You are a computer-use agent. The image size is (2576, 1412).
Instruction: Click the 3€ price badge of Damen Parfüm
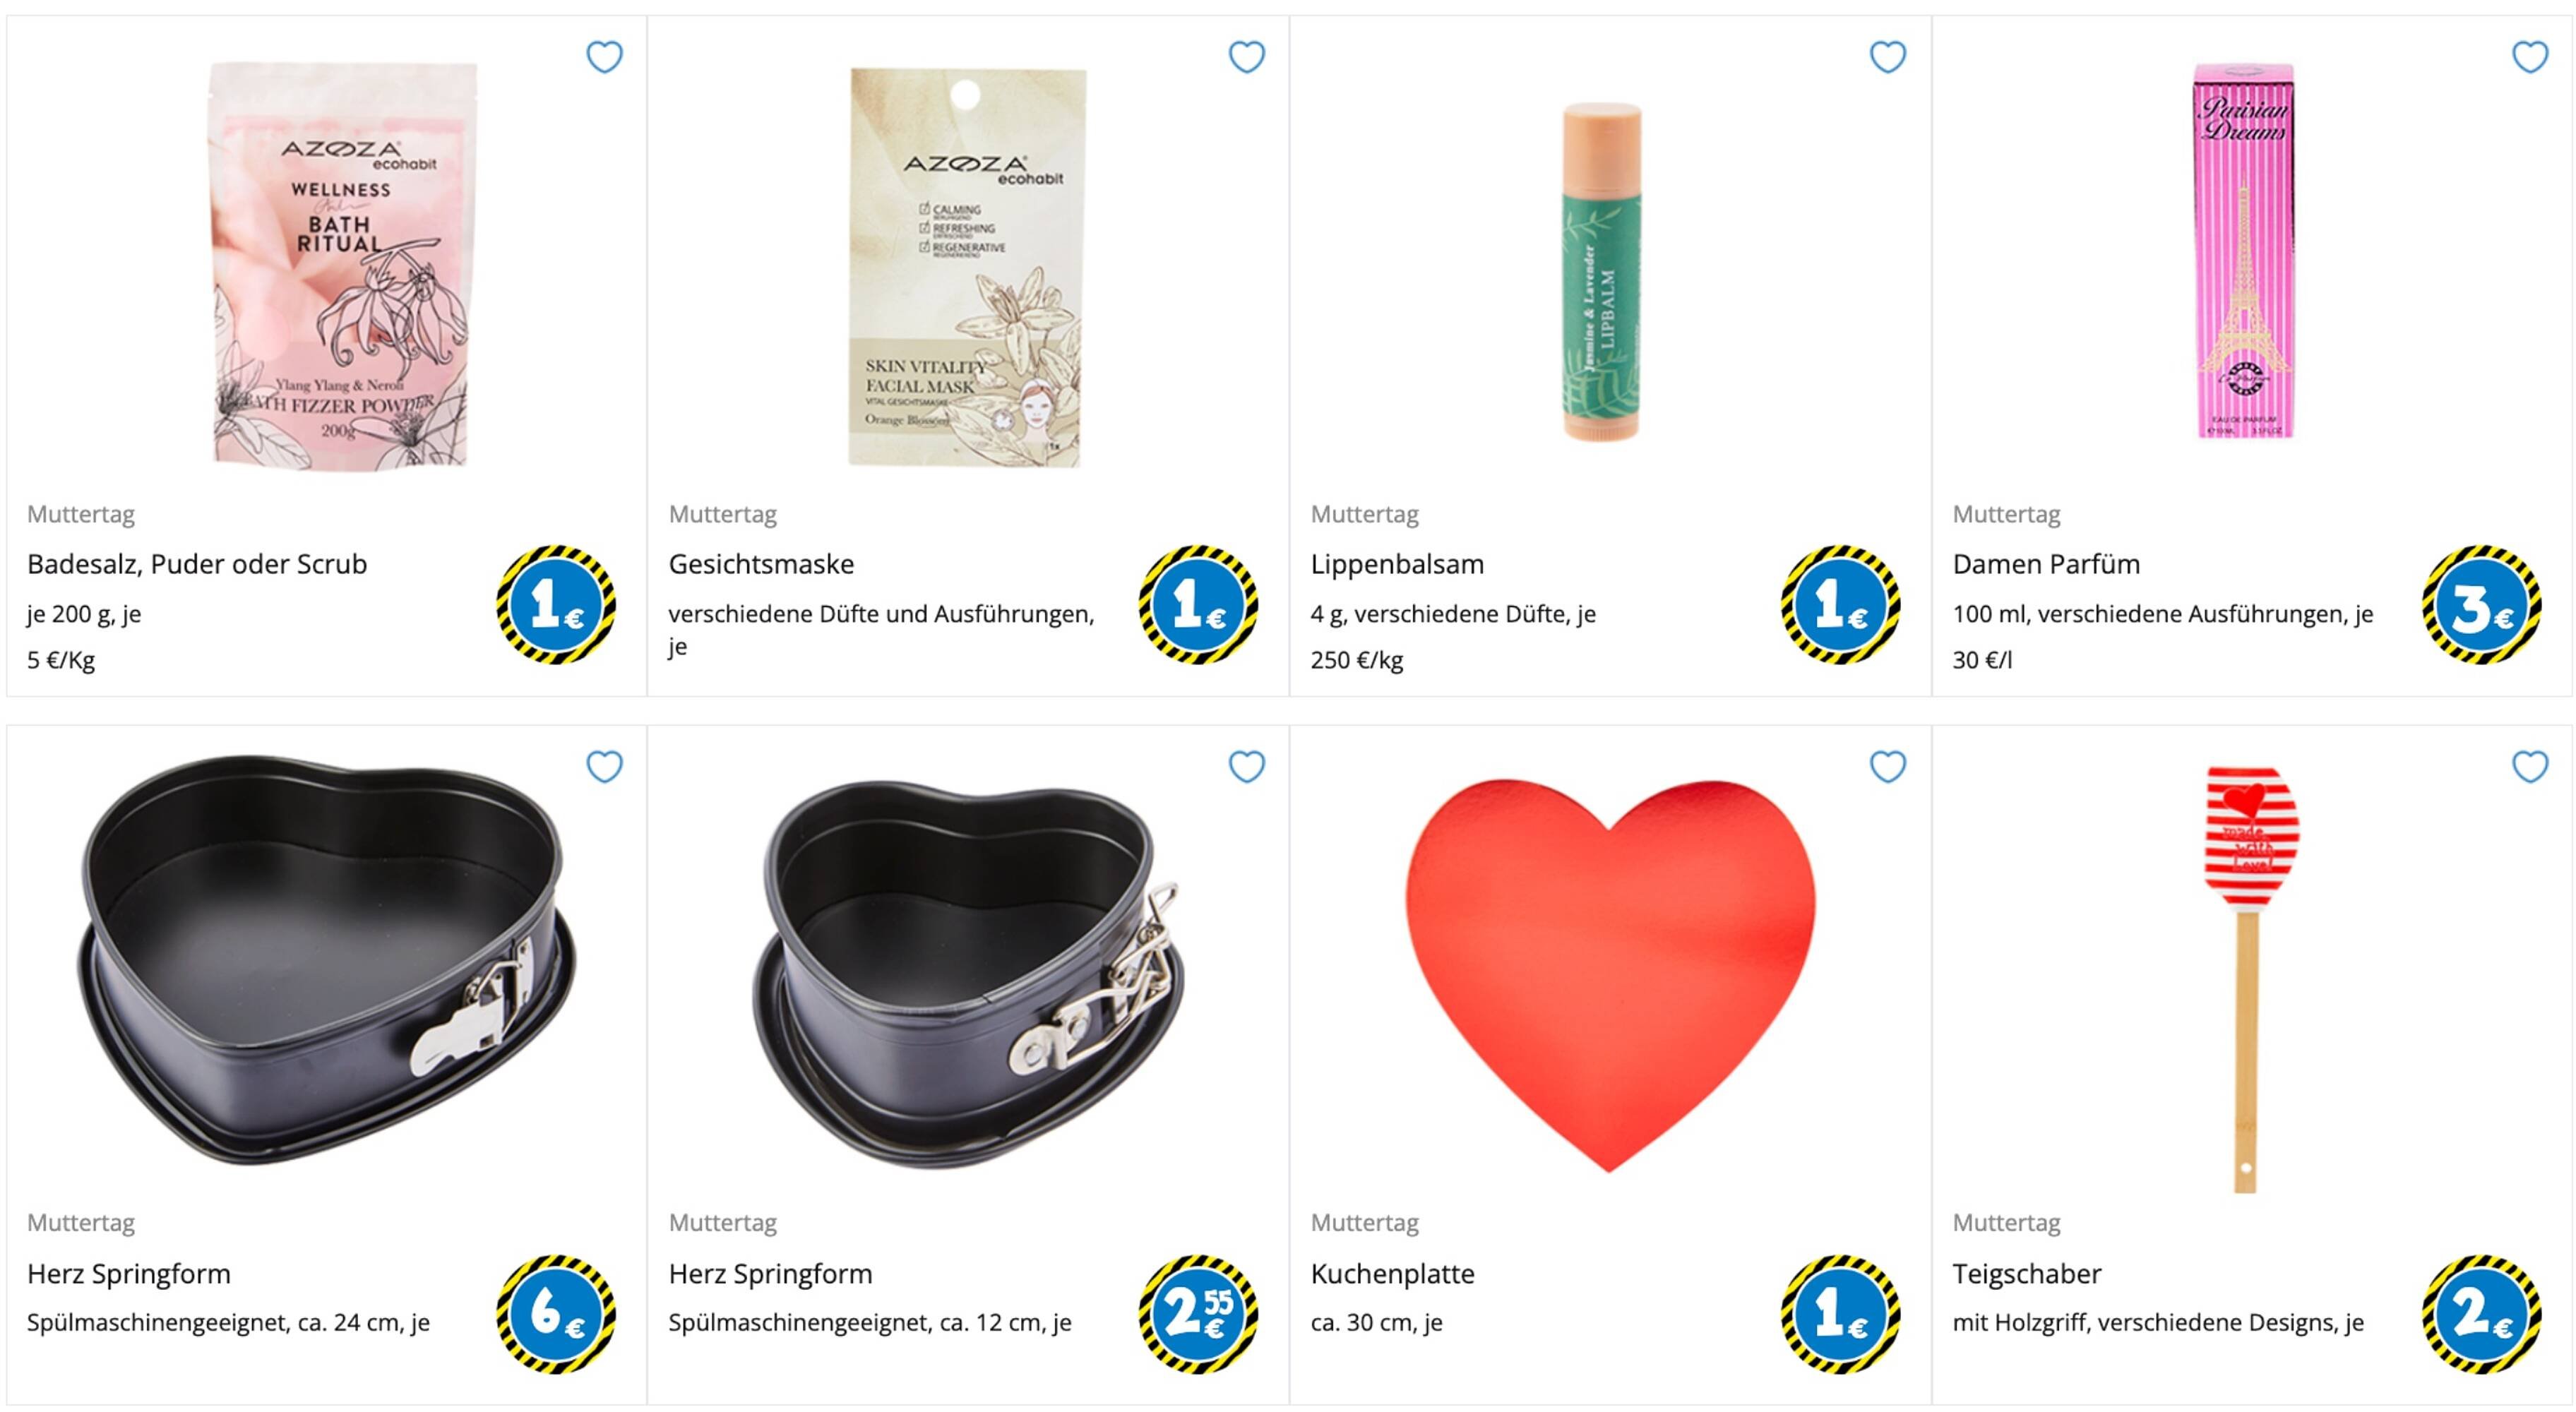tap(2482, 605)
